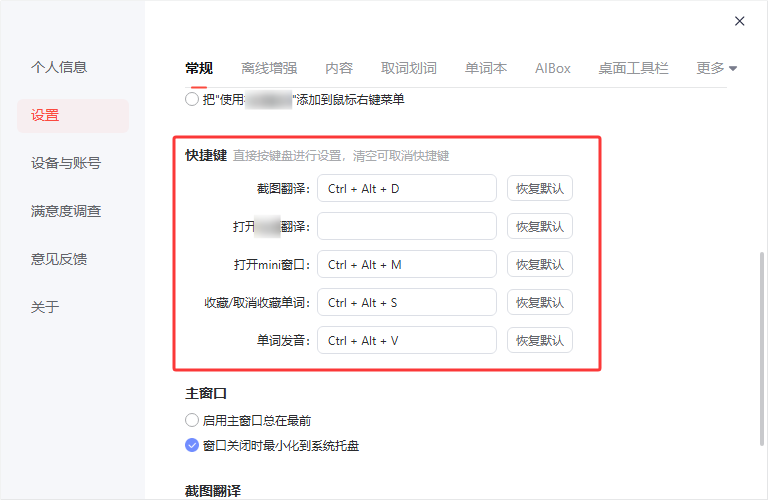Image resolution: width=768 pixels, height=500 pixels.
Task: Open the 内容 tab
Action: point(339,68)
